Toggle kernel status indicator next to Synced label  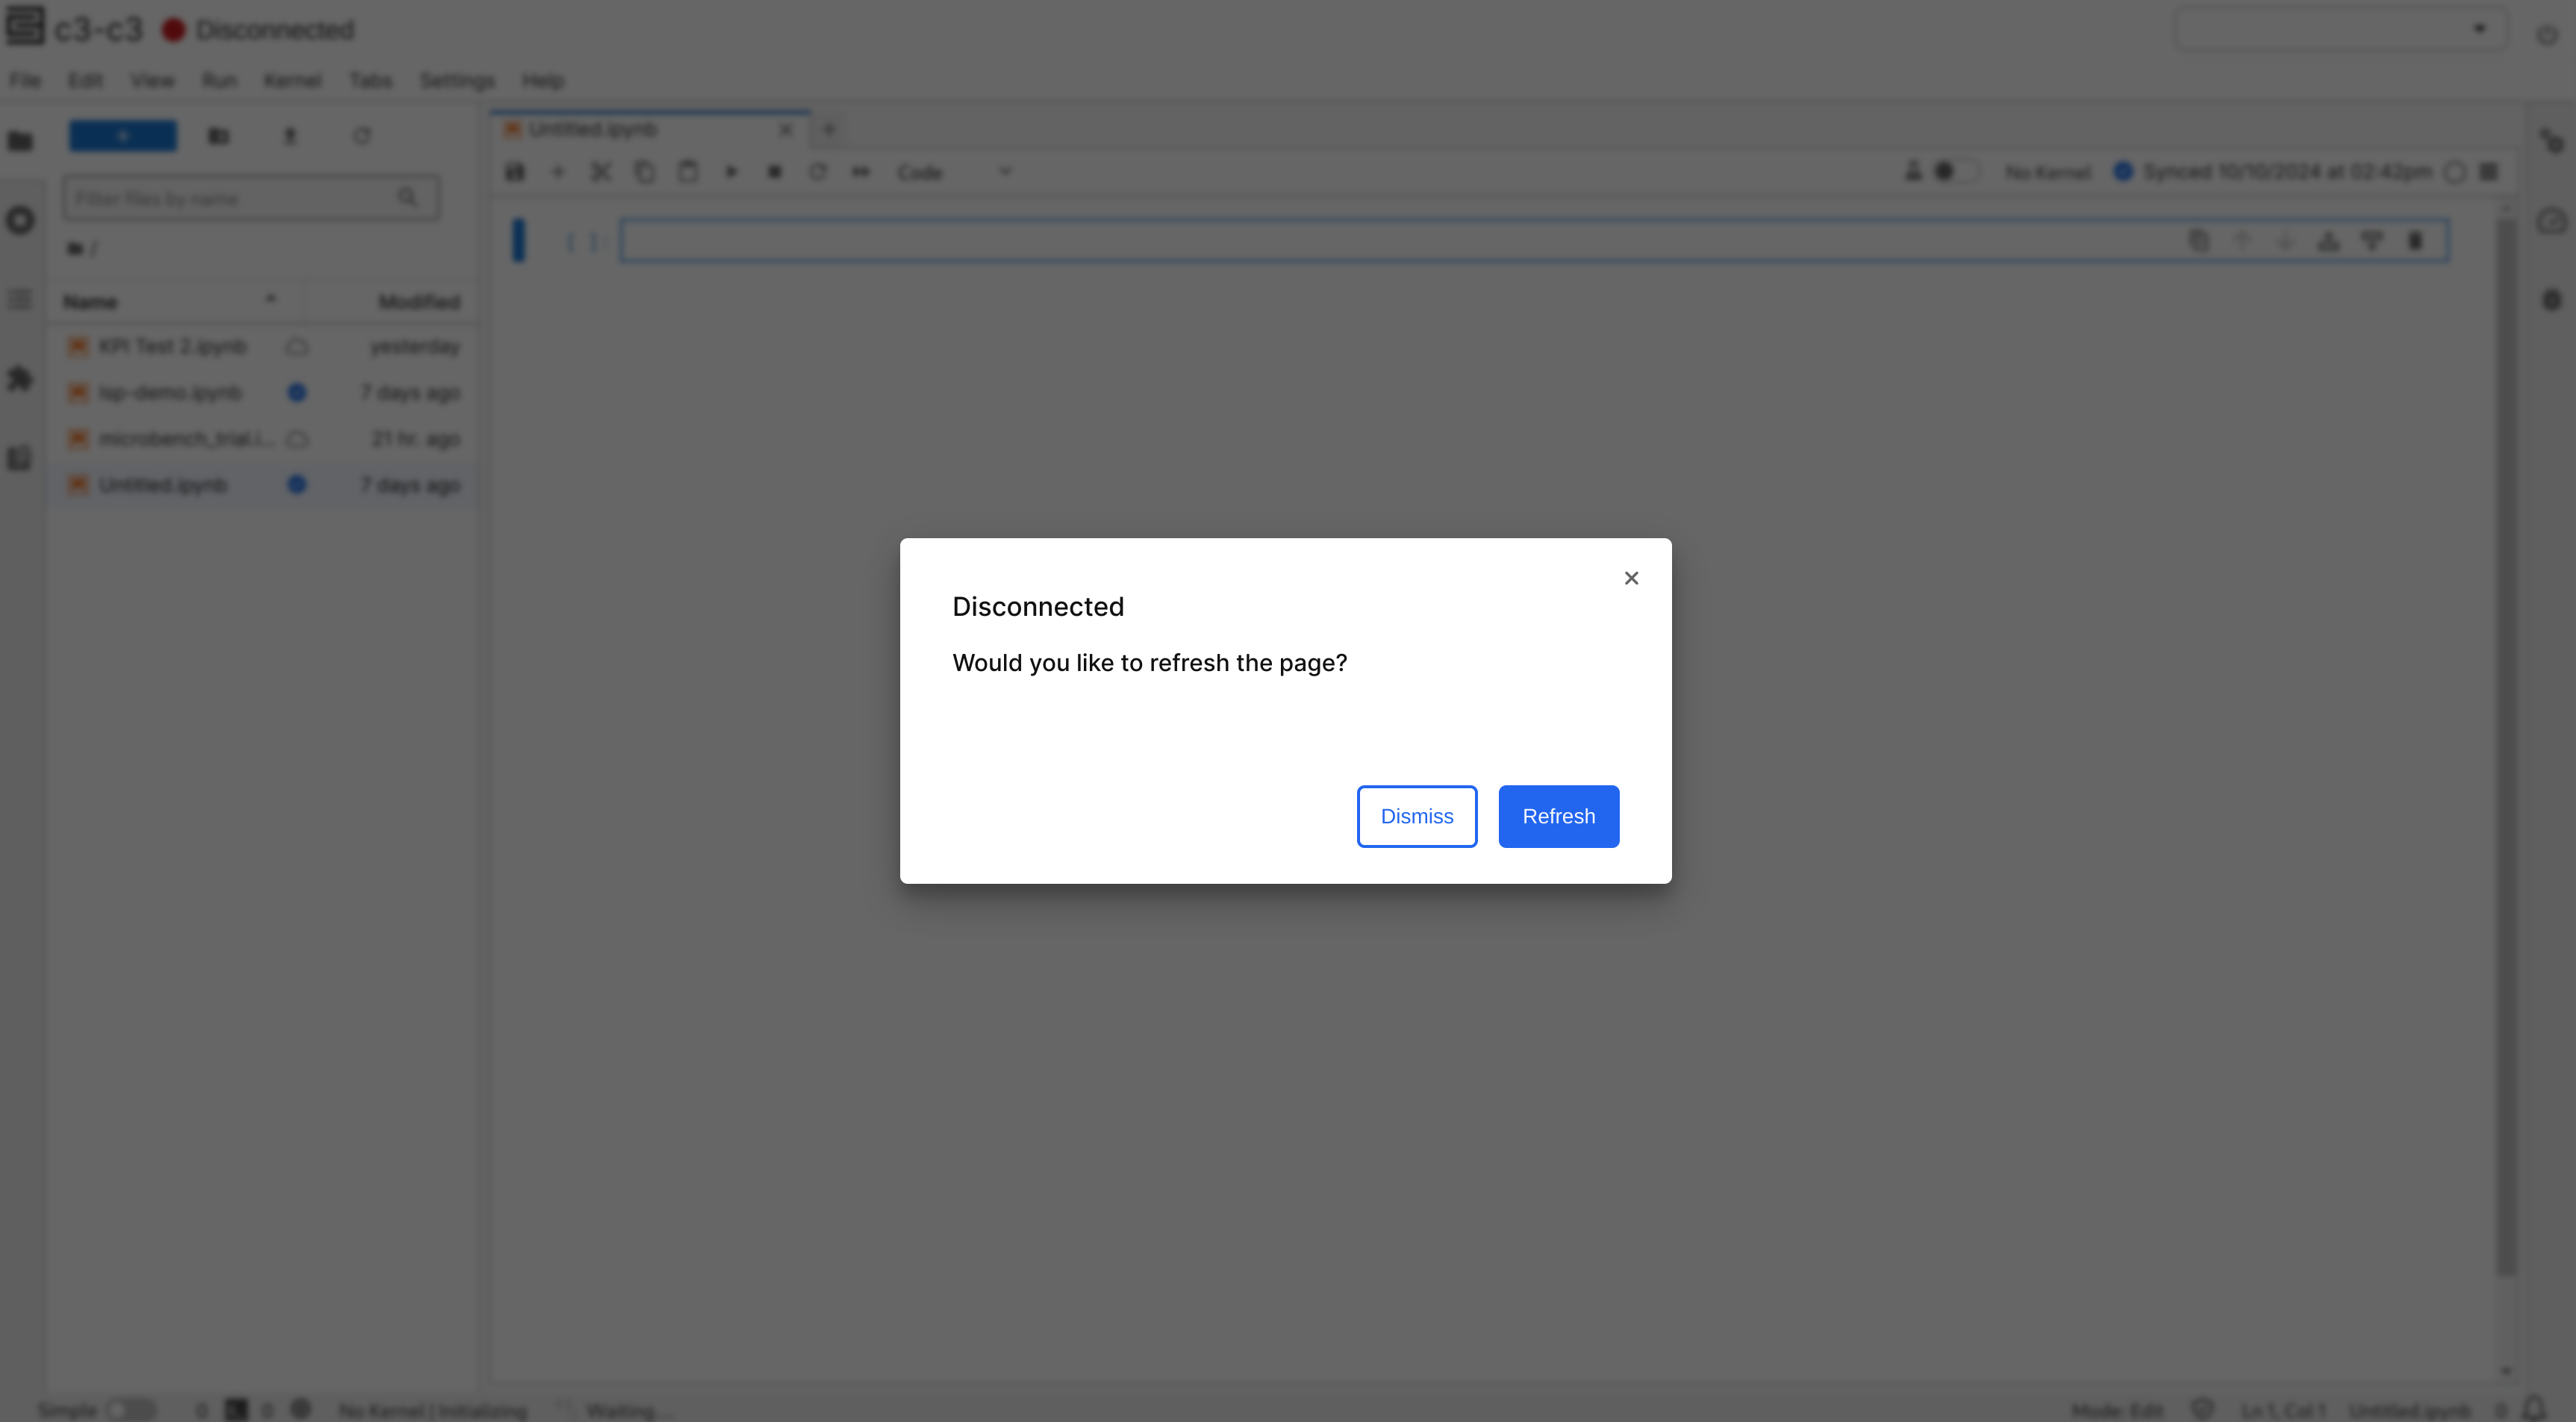point(2124,171)
